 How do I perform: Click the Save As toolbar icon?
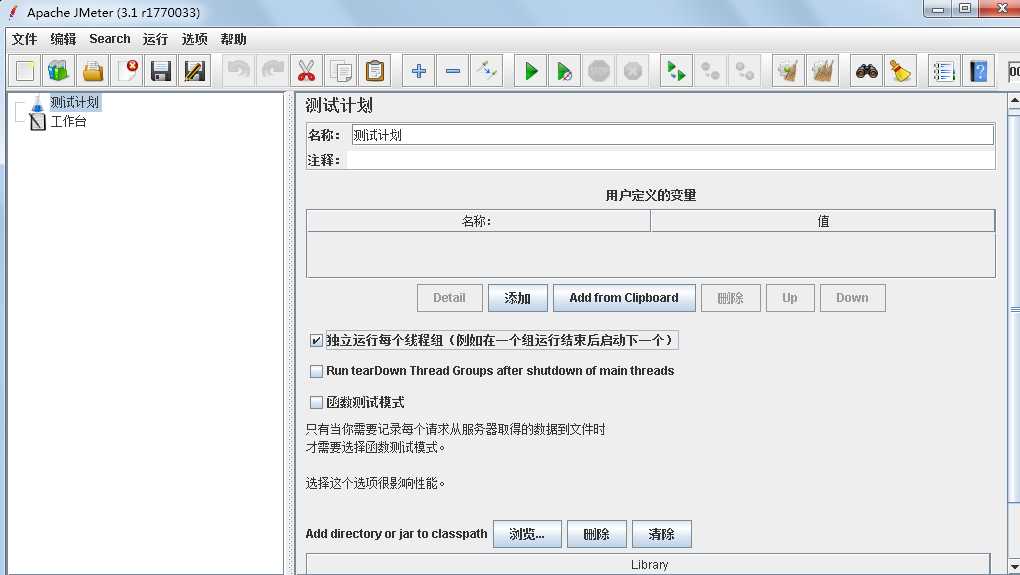click(x=195, y=70)
